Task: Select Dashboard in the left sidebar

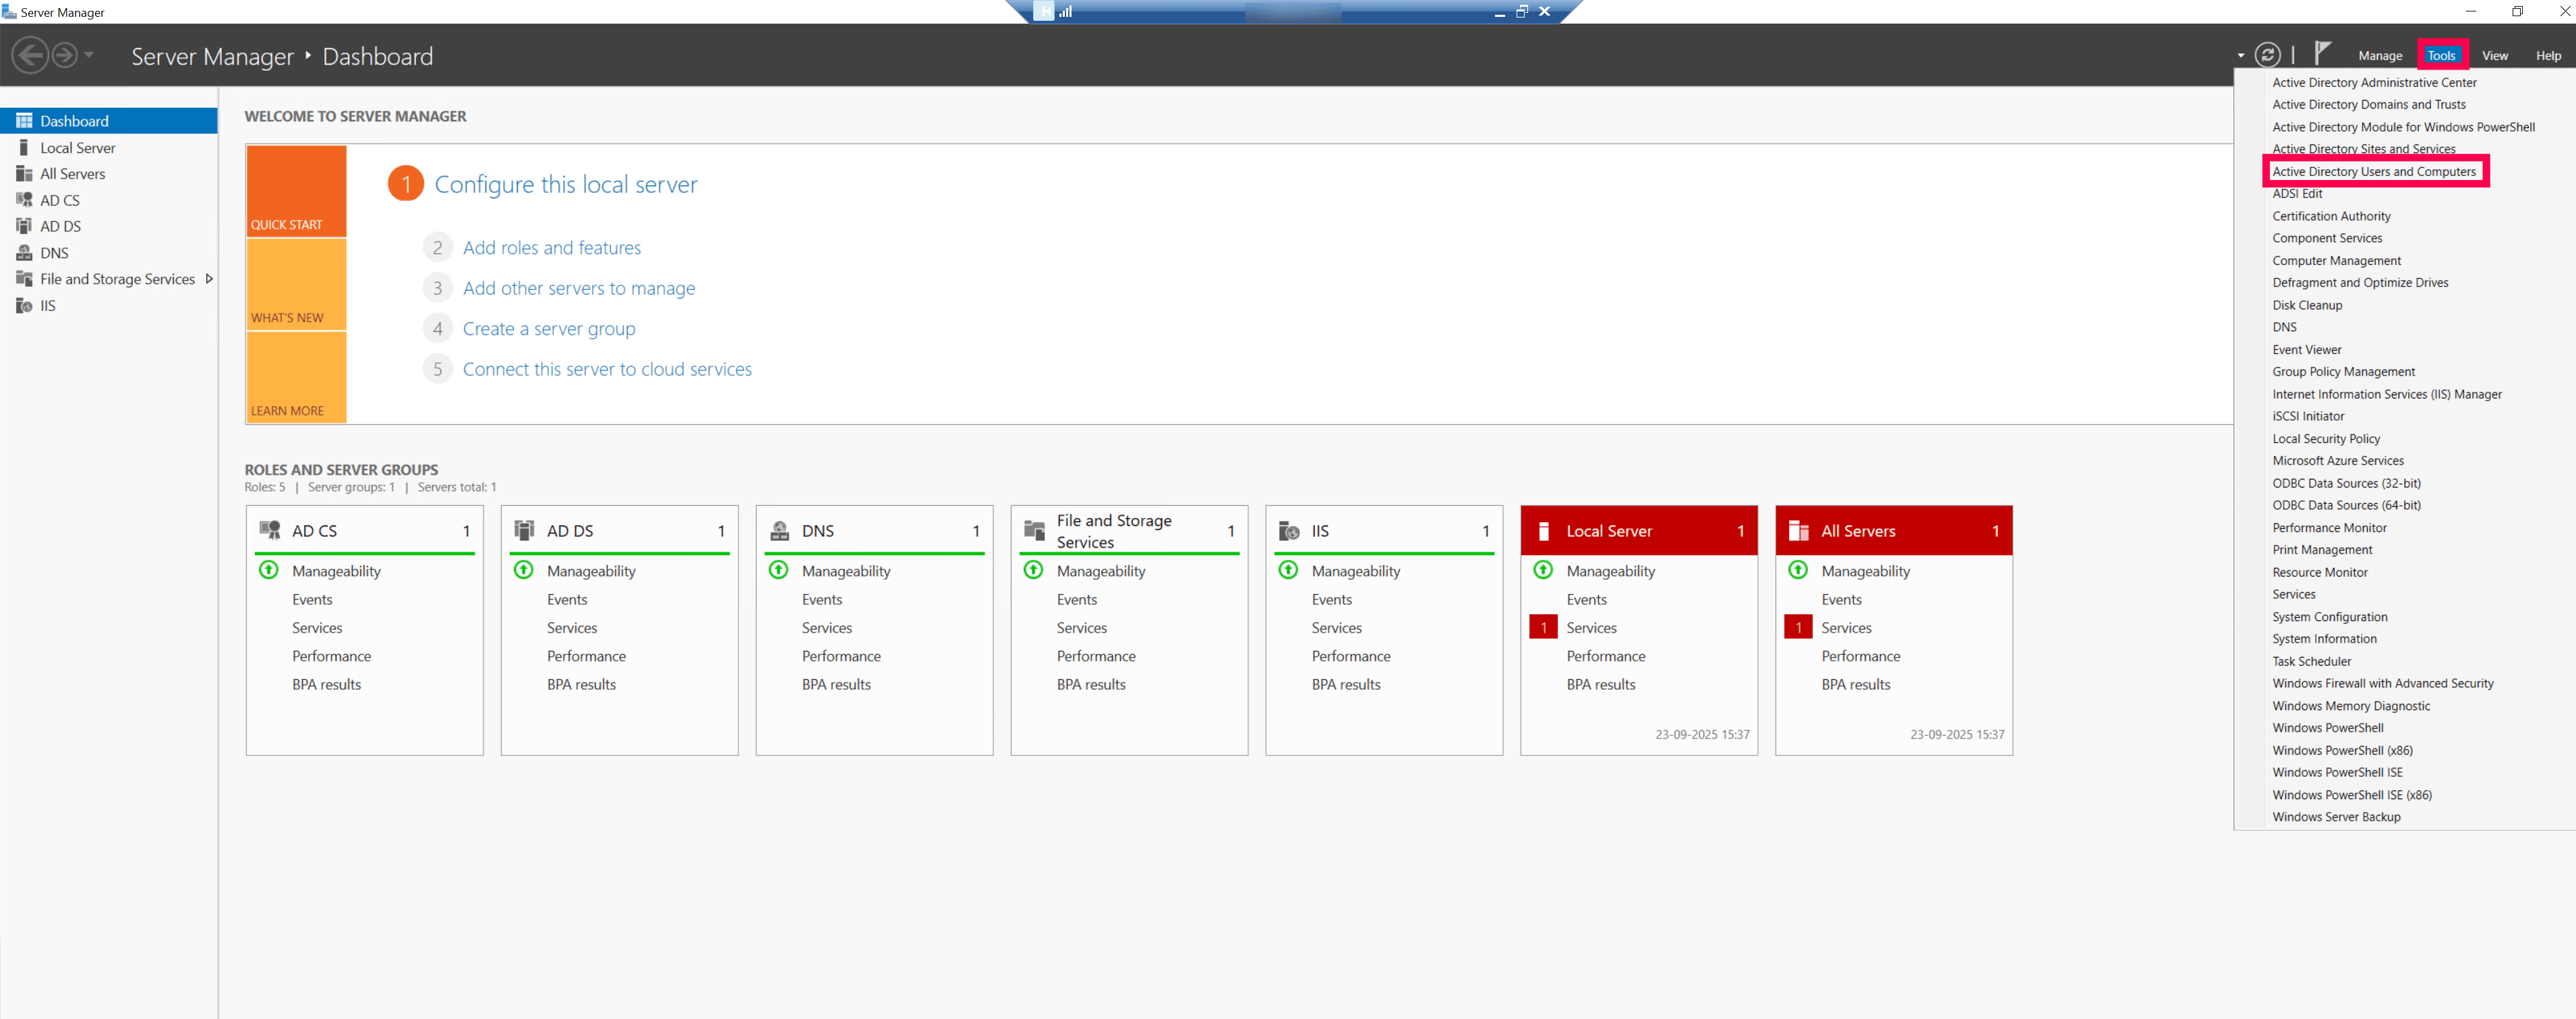Action: point(75,120)
